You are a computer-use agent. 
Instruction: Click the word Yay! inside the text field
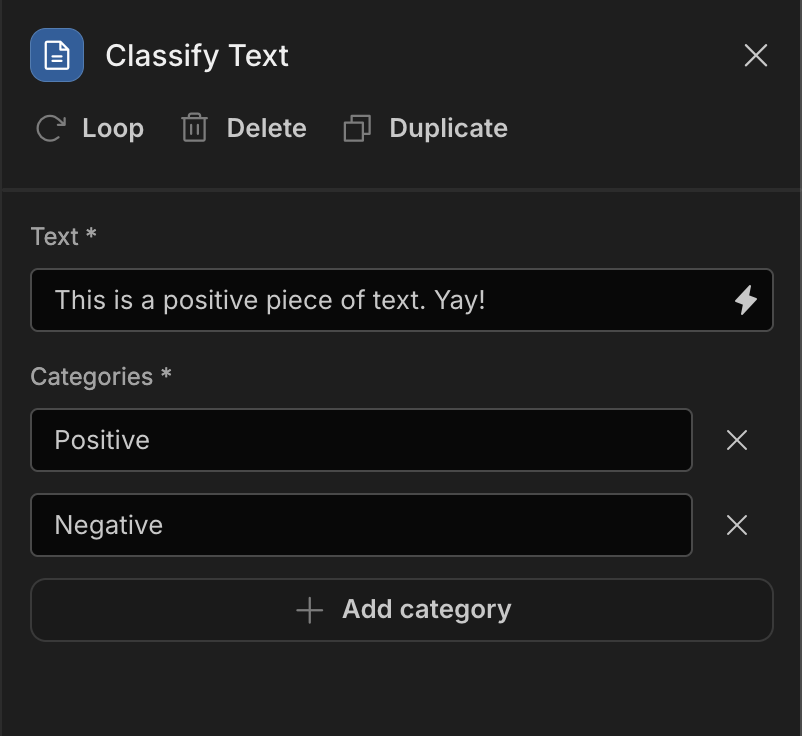(x=459, y=300)
